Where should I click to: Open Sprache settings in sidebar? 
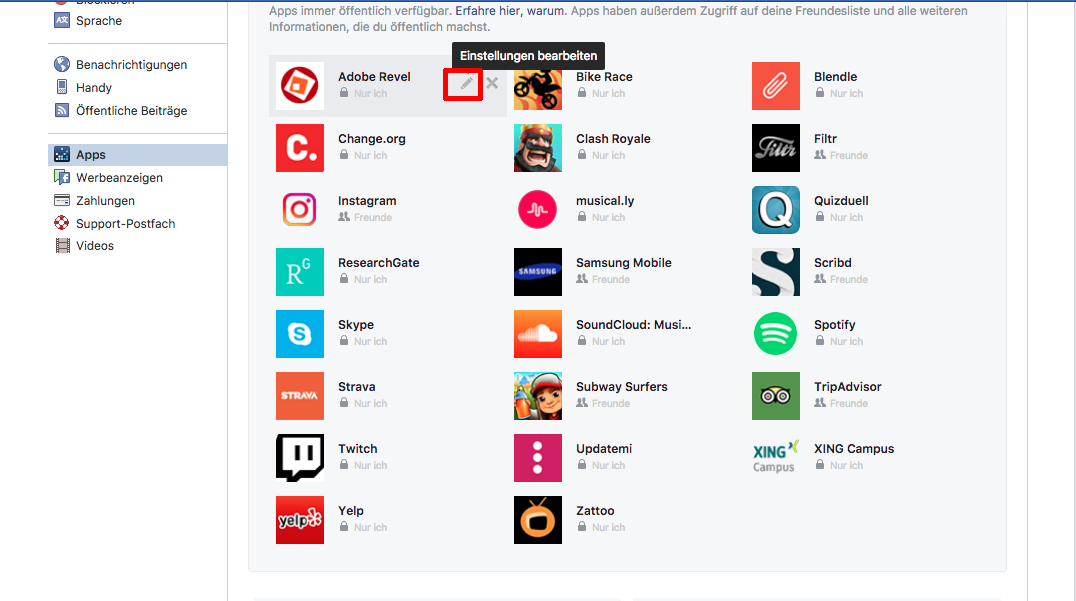coord(99,21)
